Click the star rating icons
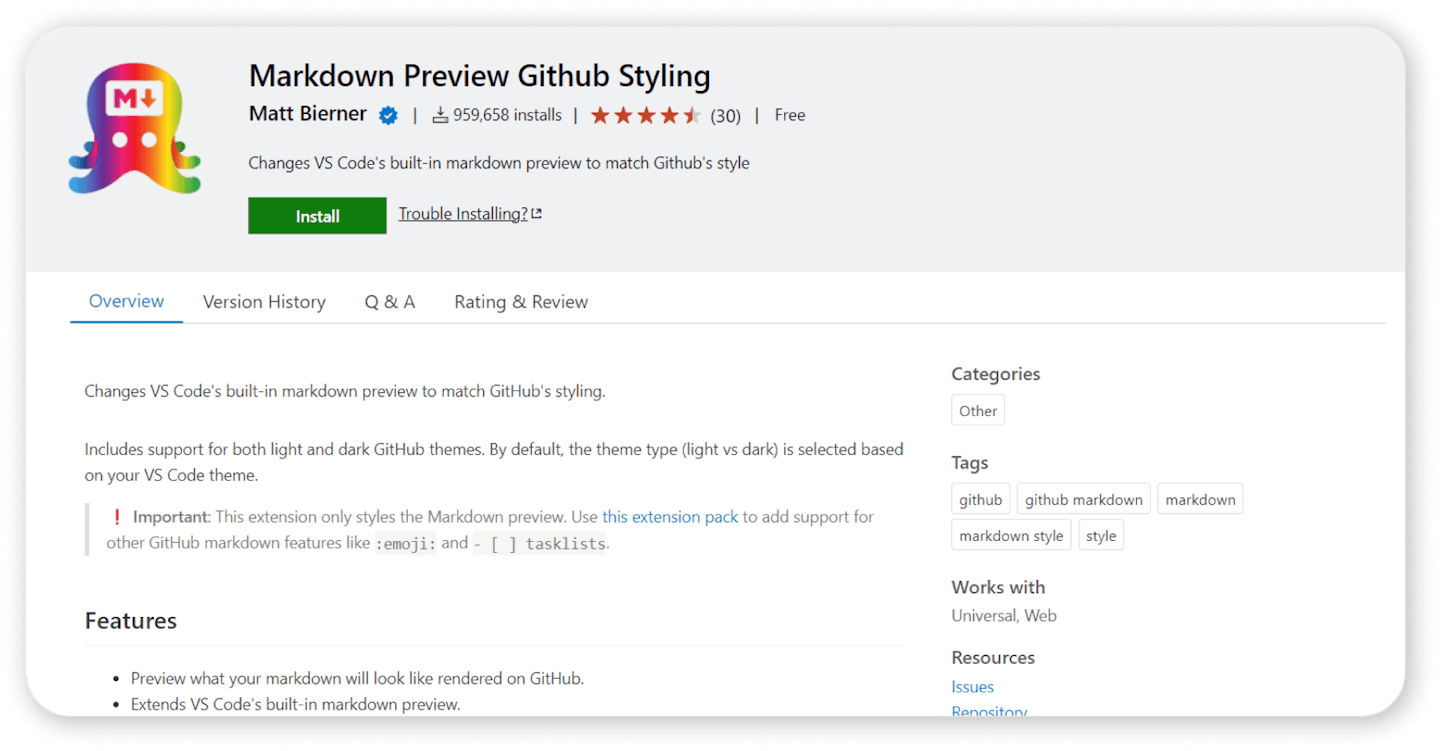1440x751 pixels. pyautogui.click(x=645, y=116)
